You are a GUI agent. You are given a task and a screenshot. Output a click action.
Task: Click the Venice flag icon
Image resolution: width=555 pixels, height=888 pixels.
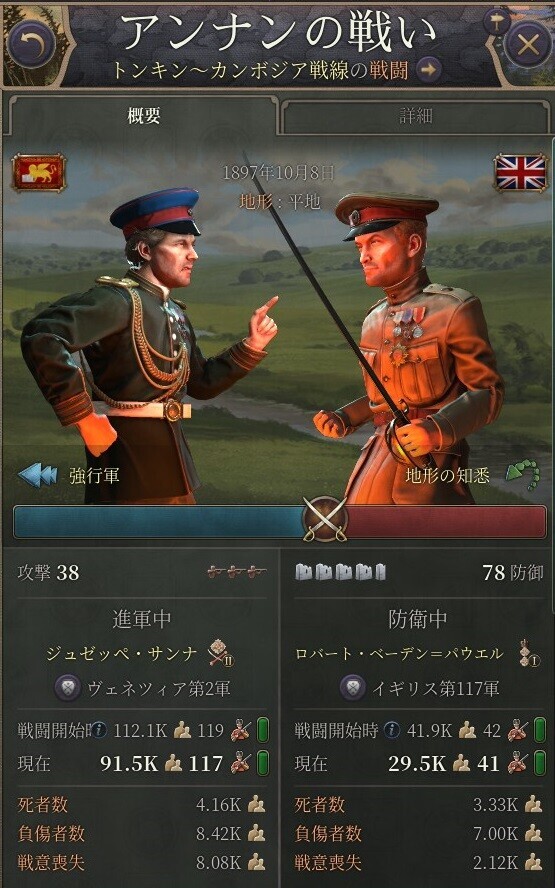coord(39,172)
